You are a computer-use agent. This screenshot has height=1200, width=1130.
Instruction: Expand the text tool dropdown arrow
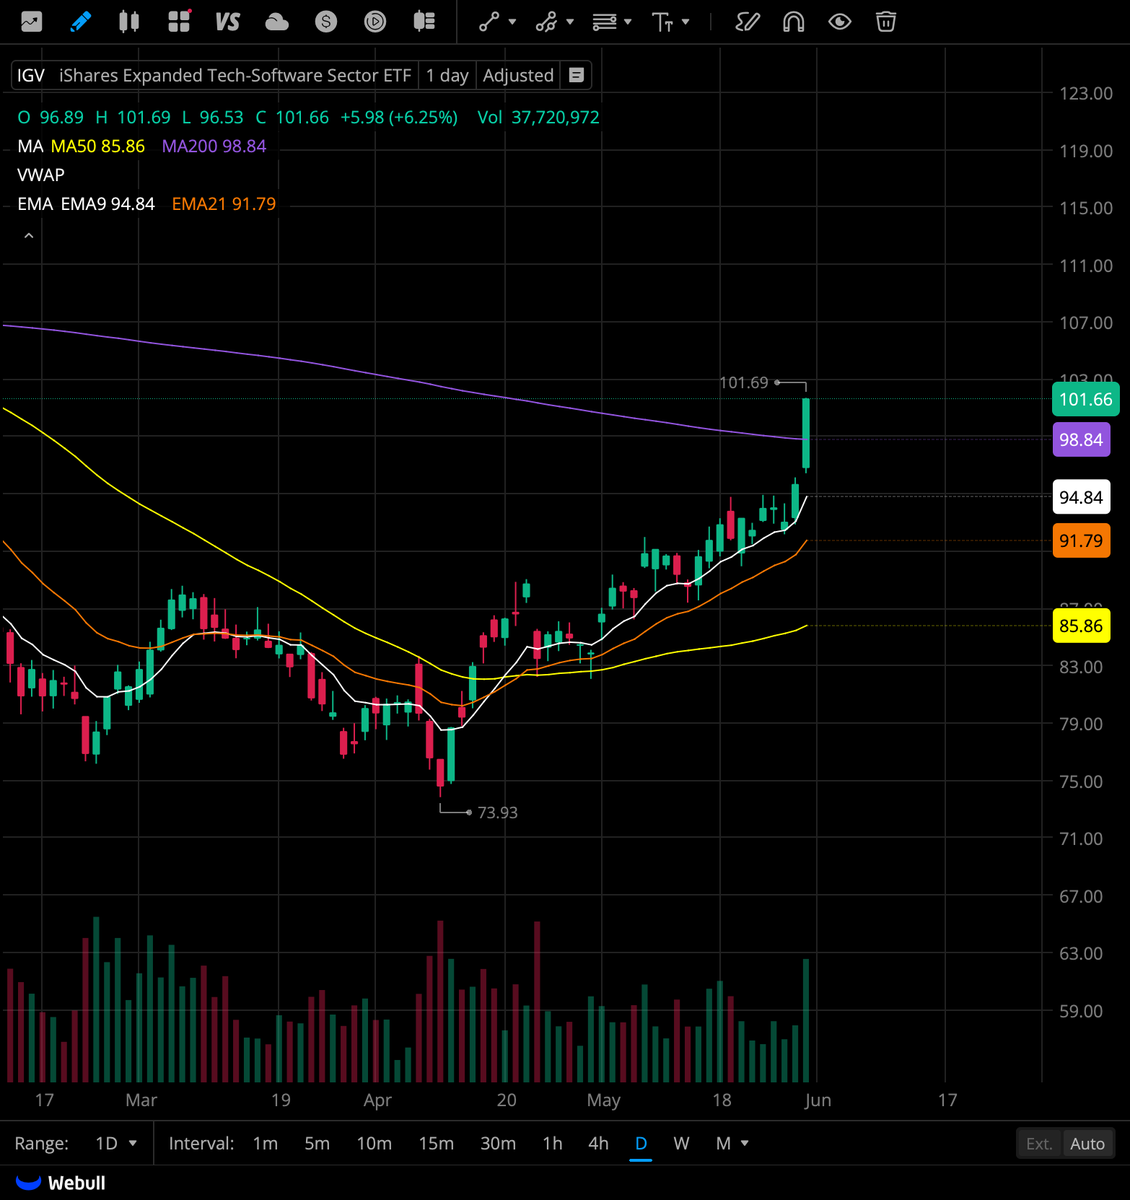click(686, 21)
